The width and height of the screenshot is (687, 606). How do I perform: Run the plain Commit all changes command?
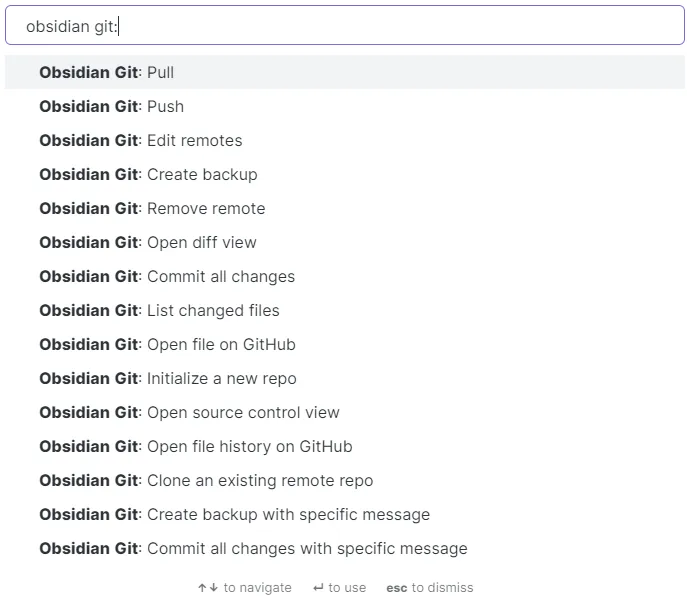coord(167,276)
